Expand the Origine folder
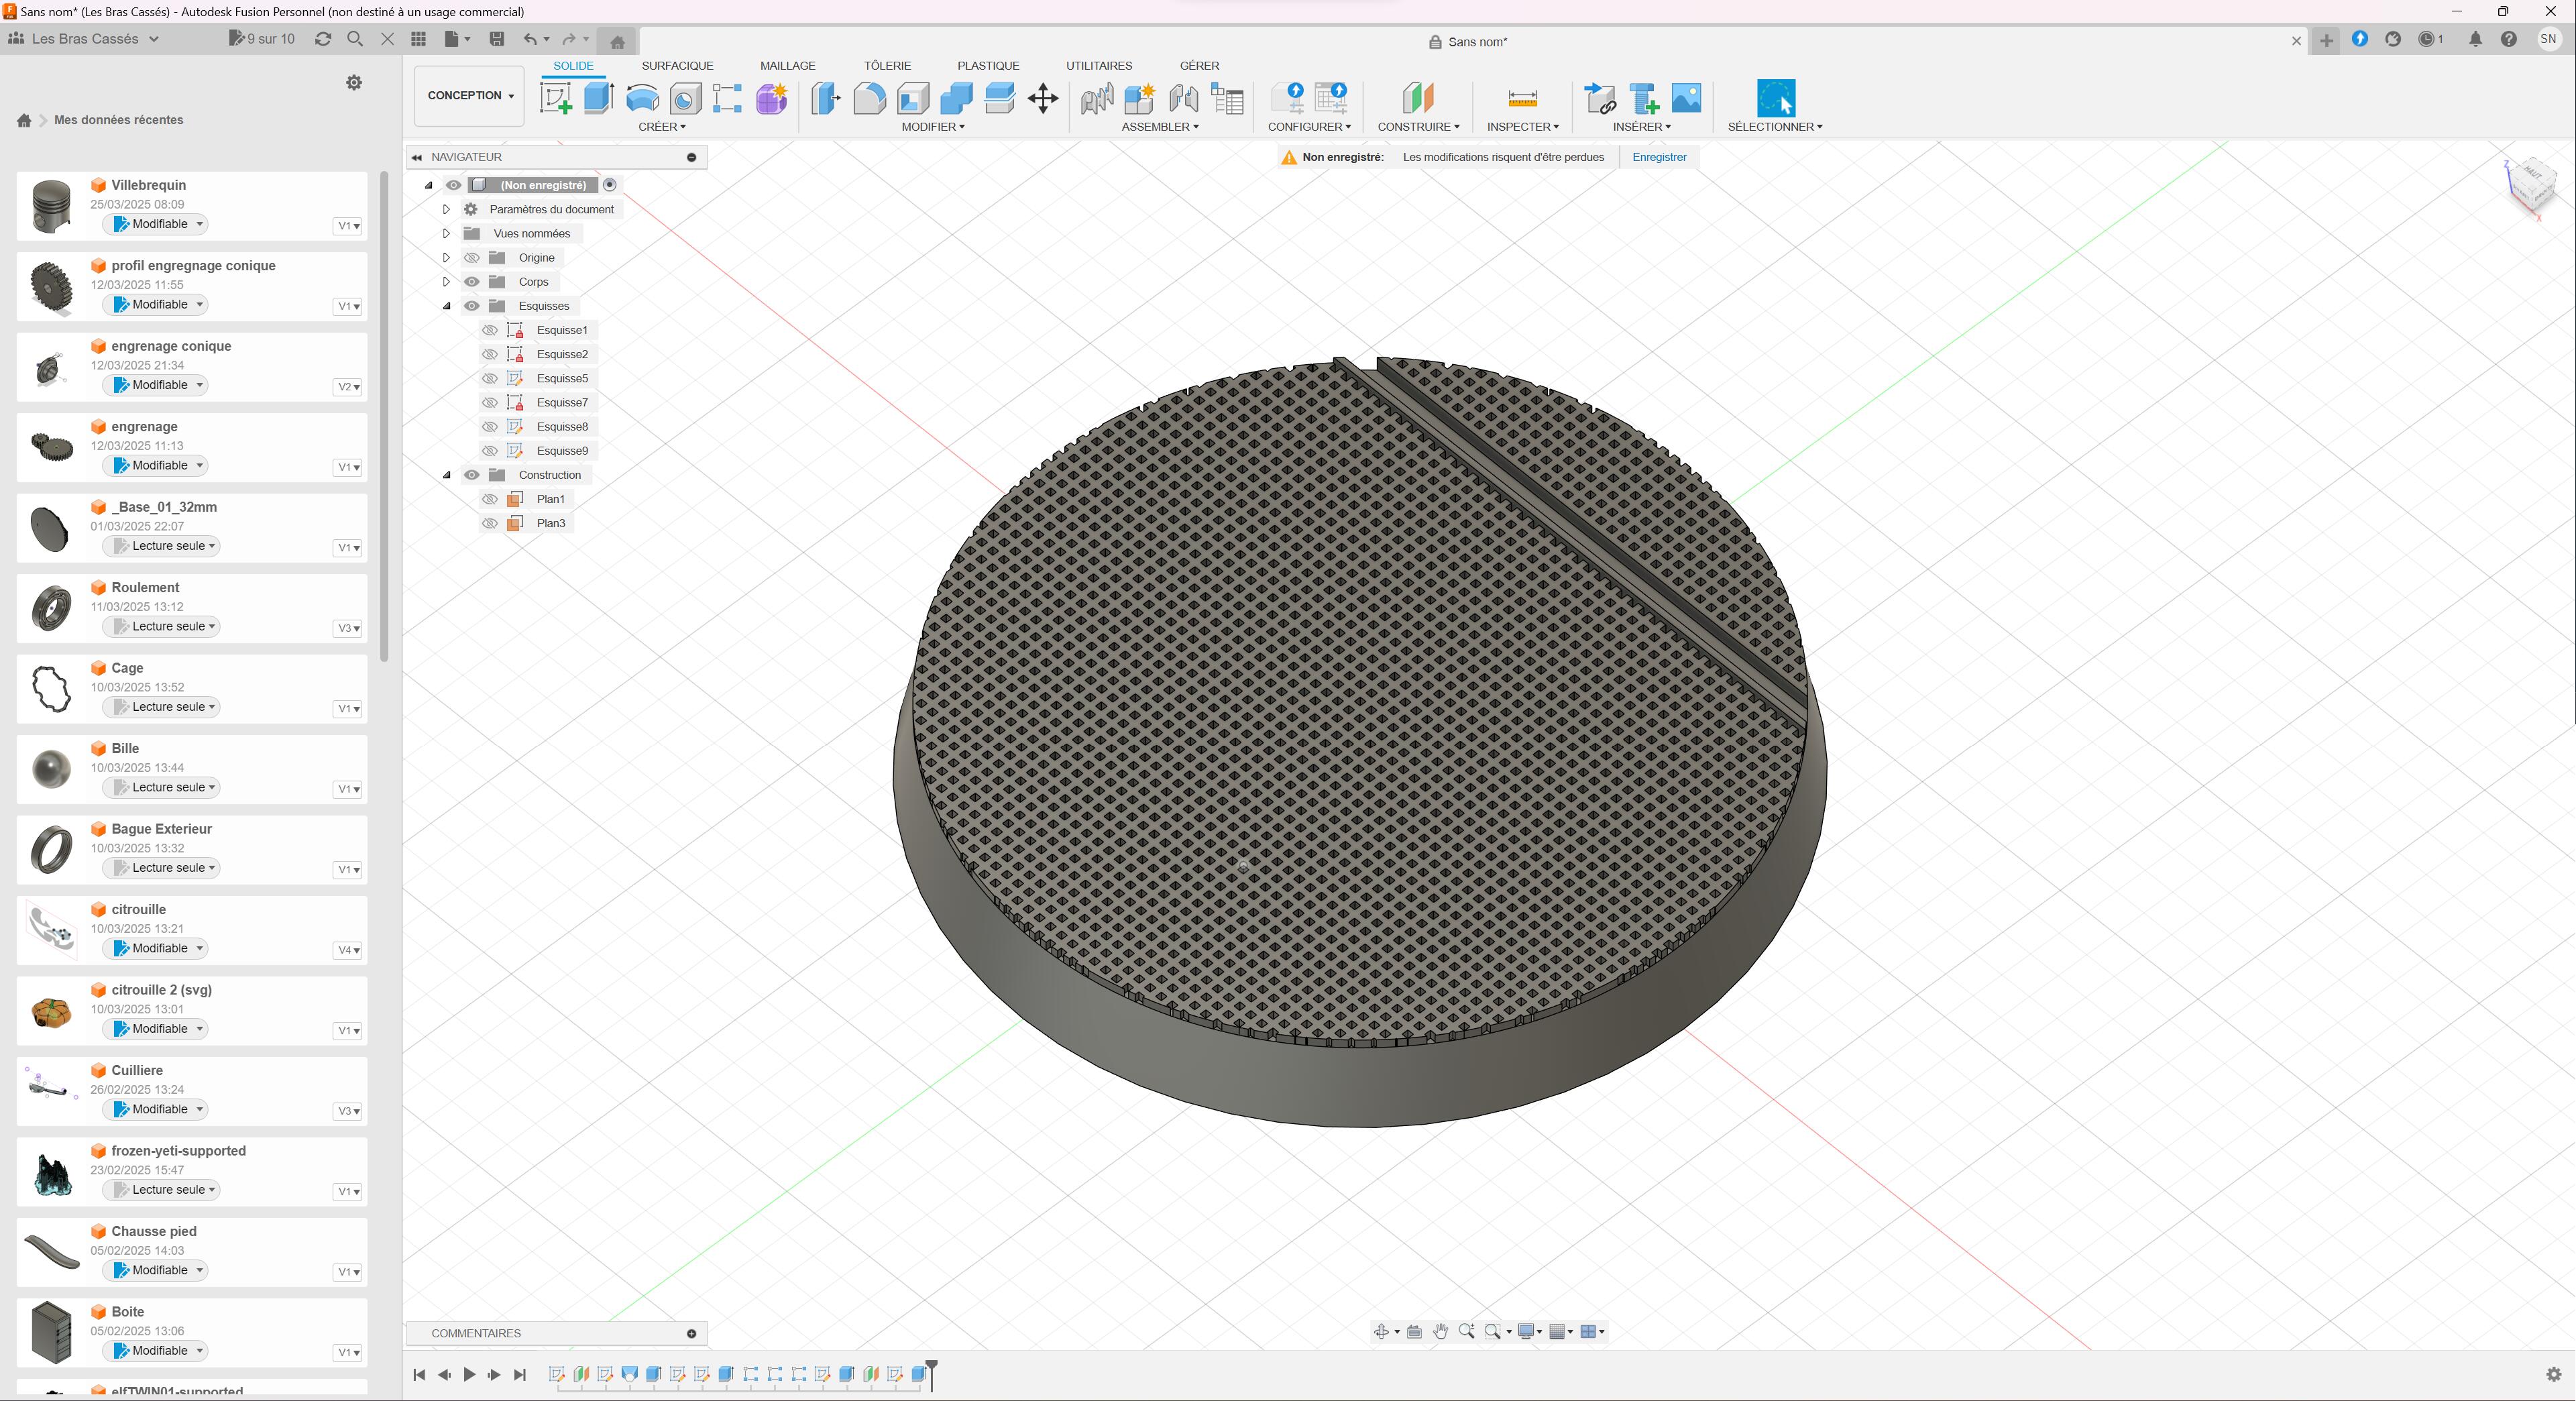This screenshot has height=1401, width=2576. (447, 258)
